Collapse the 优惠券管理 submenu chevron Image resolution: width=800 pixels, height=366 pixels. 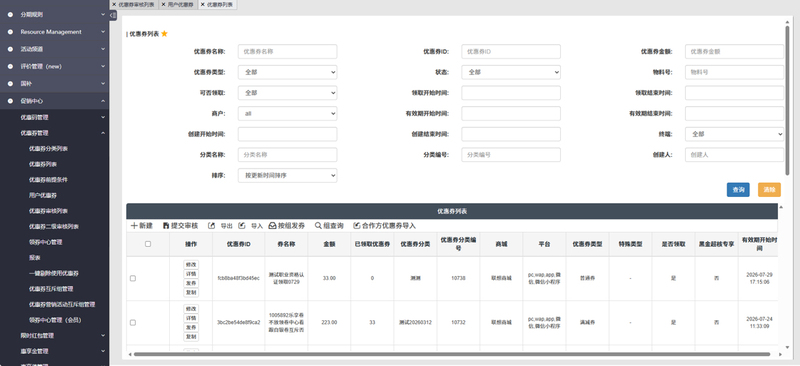(103, 133)
